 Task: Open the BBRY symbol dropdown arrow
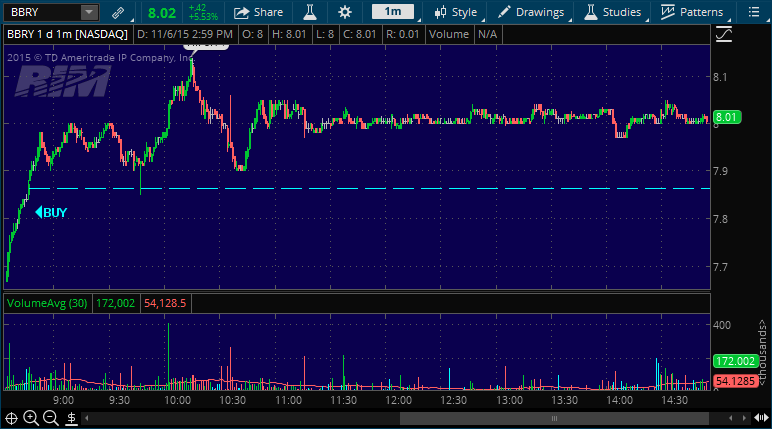click(x=89, y=12)
